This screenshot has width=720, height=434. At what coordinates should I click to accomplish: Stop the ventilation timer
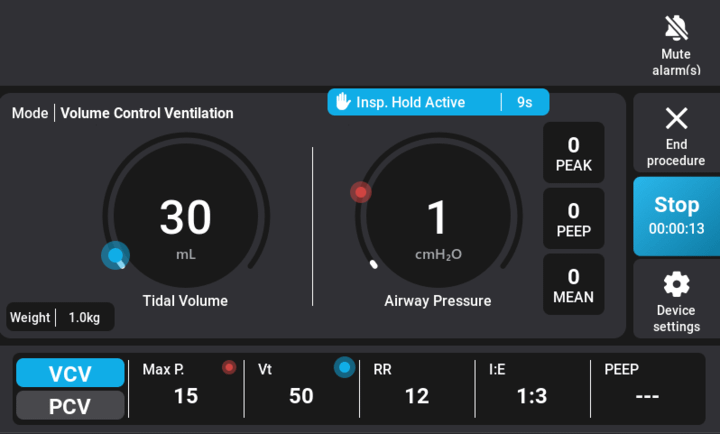[x=676, y=215]
